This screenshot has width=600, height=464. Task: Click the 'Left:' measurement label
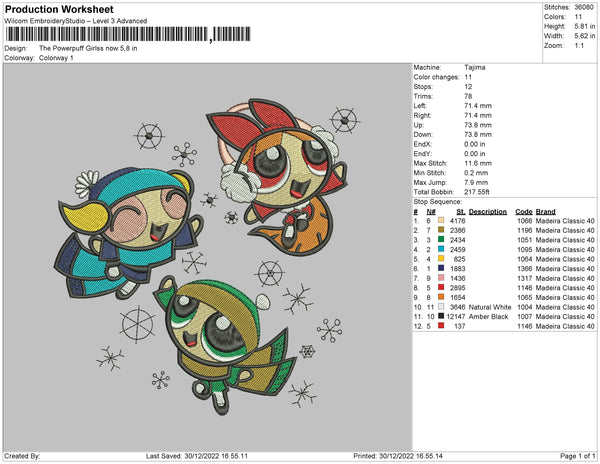pos(420,106)
